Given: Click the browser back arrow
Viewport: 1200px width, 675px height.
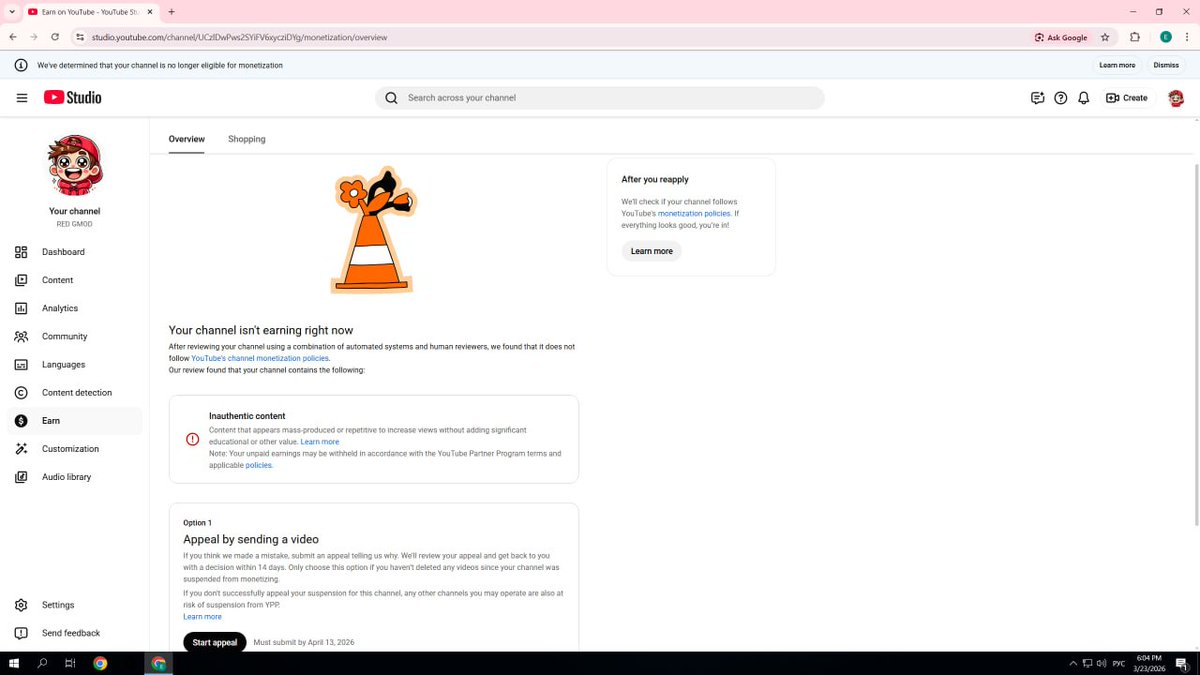Looking at the screenshot, I should (x=13, y=37).
